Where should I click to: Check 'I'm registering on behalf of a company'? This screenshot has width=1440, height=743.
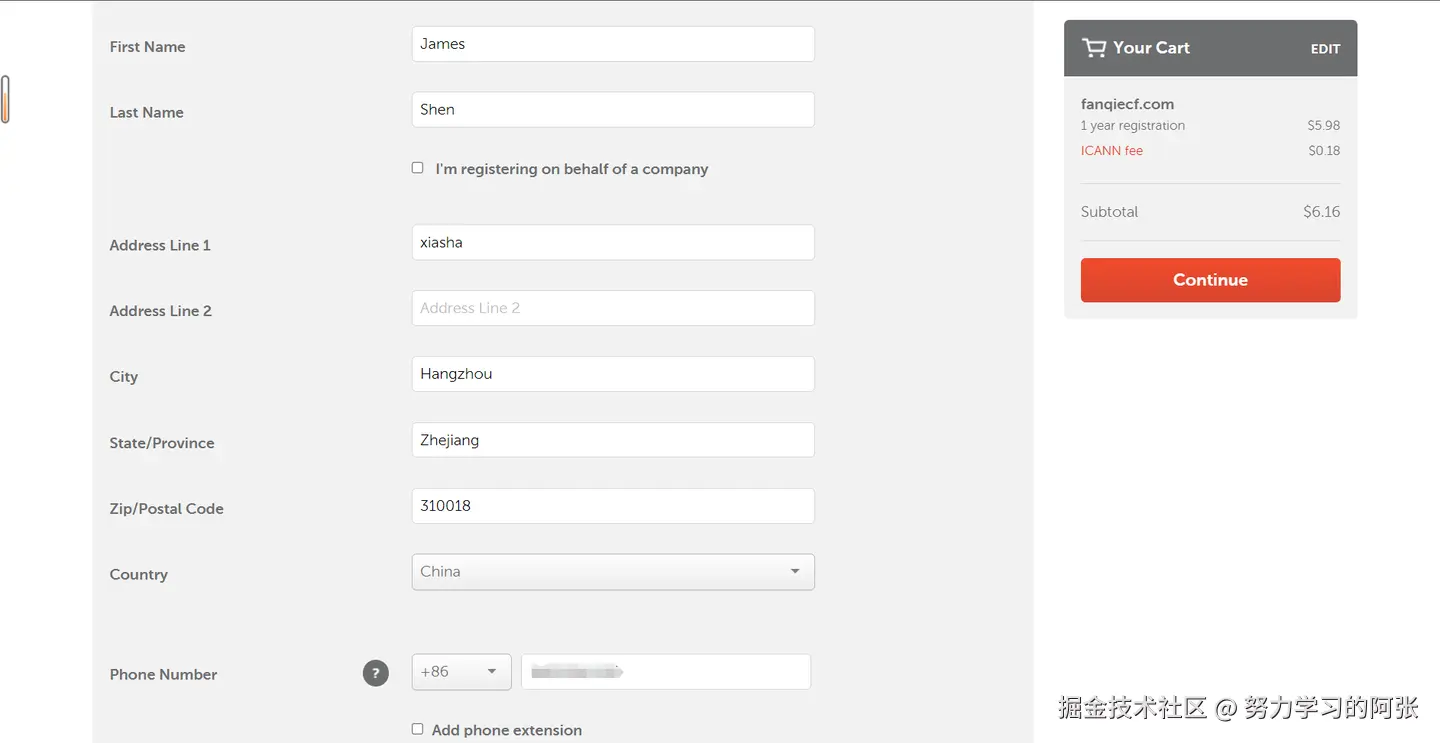(418, 168)
